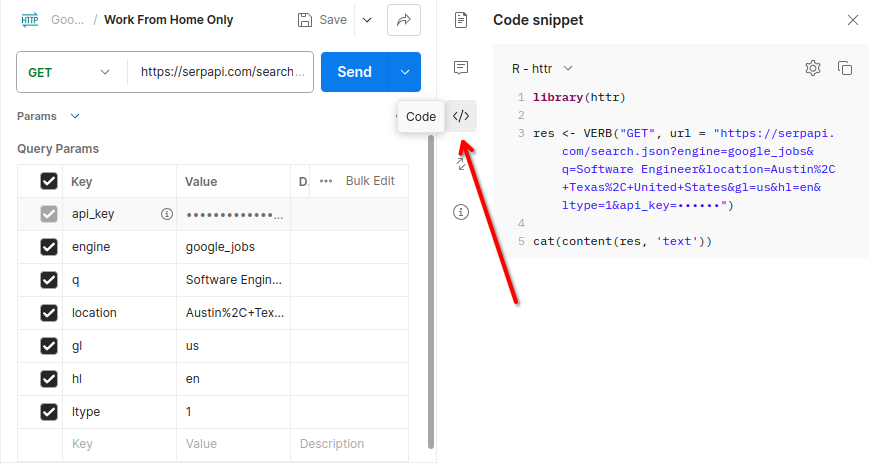Click the info icon beside api_key
Screen dimensions: 871x464
[167, 214]
